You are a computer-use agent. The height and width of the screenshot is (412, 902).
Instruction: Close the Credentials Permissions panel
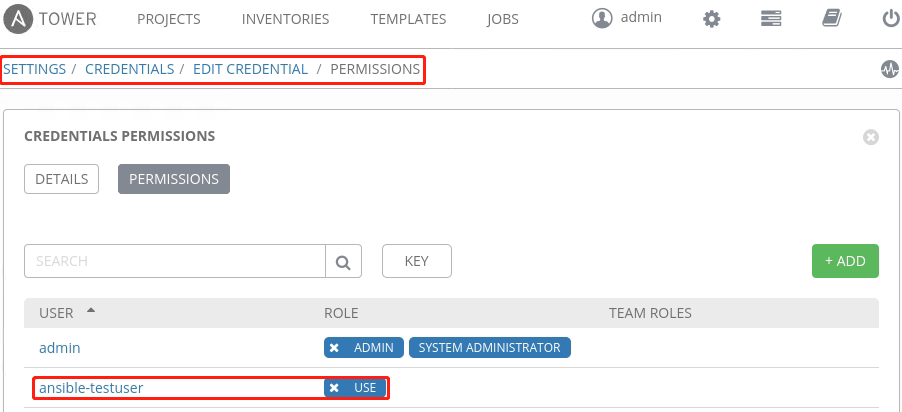(x=870, y=137)
